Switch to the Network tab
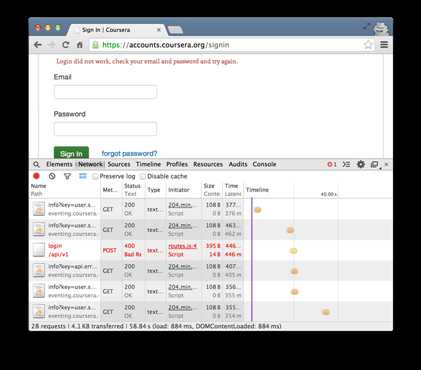This screenshot has width=421, height=370. 90,164
